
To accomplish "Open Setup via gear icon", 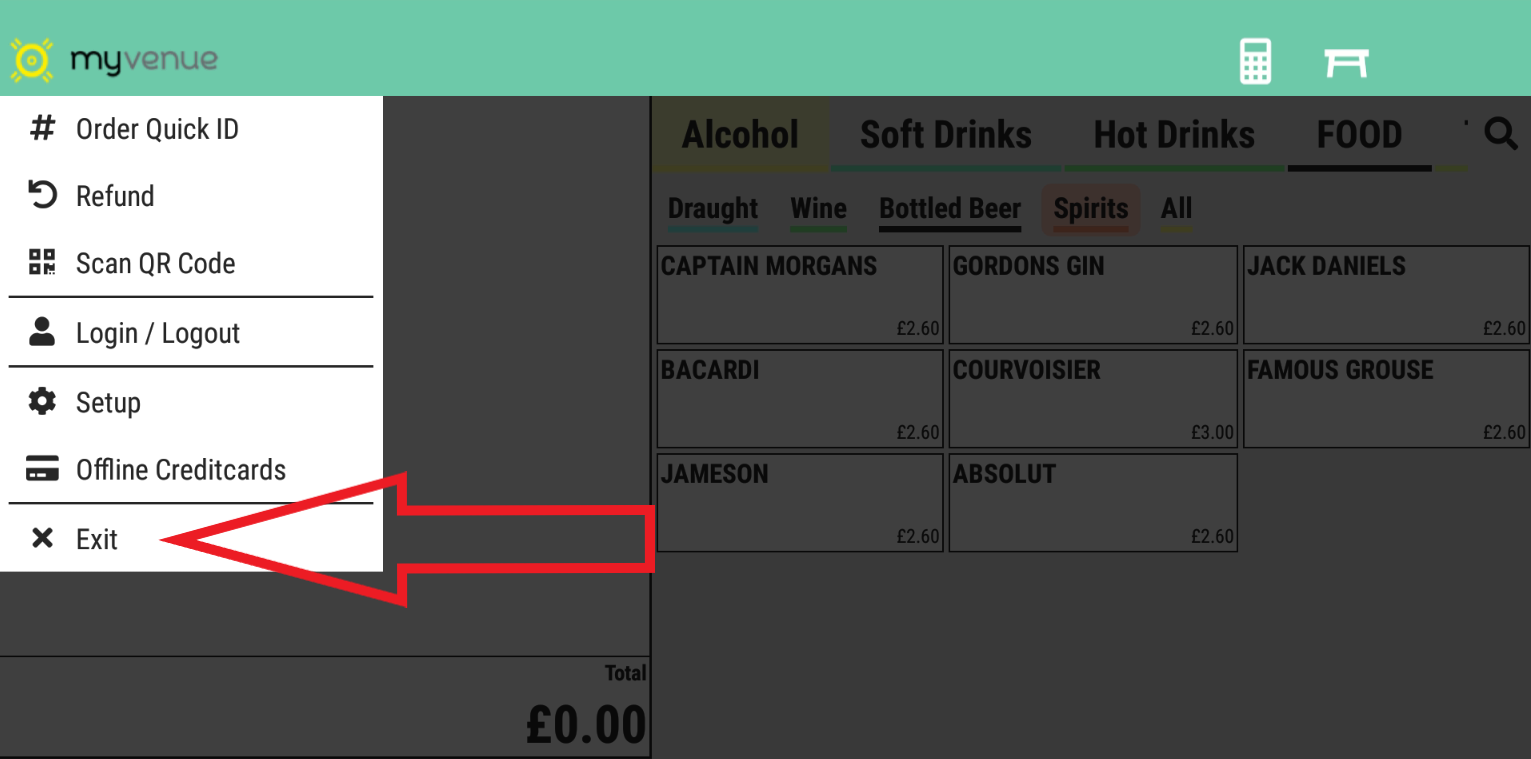I will (x=42, y=402).
